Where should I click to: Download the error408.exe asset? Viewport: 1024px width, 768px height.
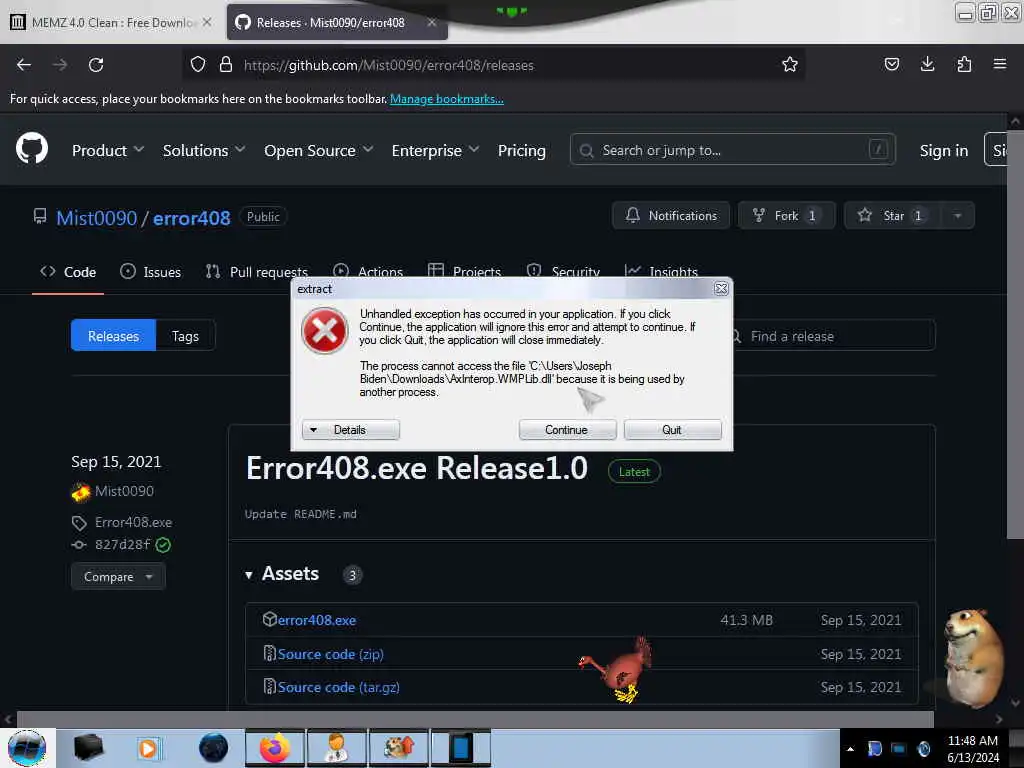point(317,620)
